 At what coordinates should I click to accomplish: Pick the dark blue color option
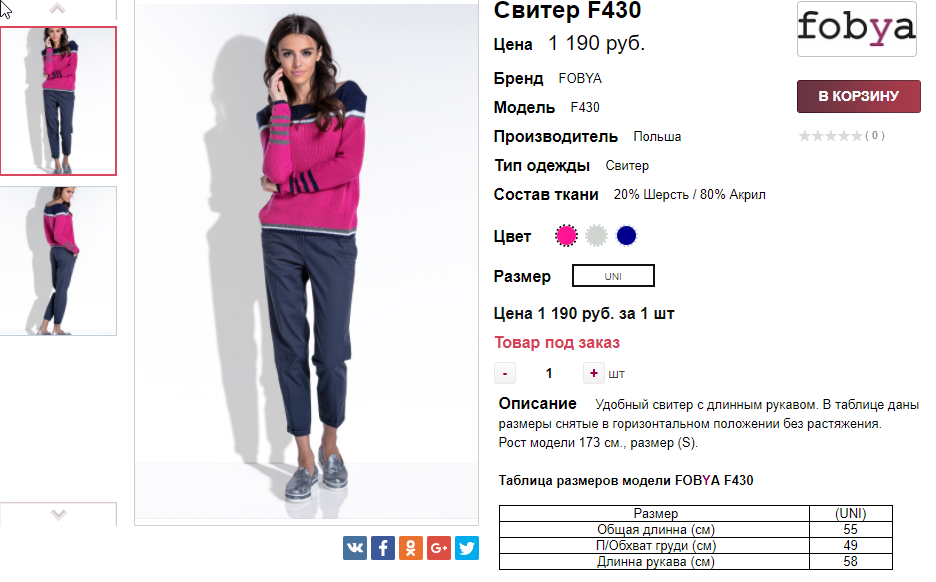pyautogui.click(x=626, y=236)
